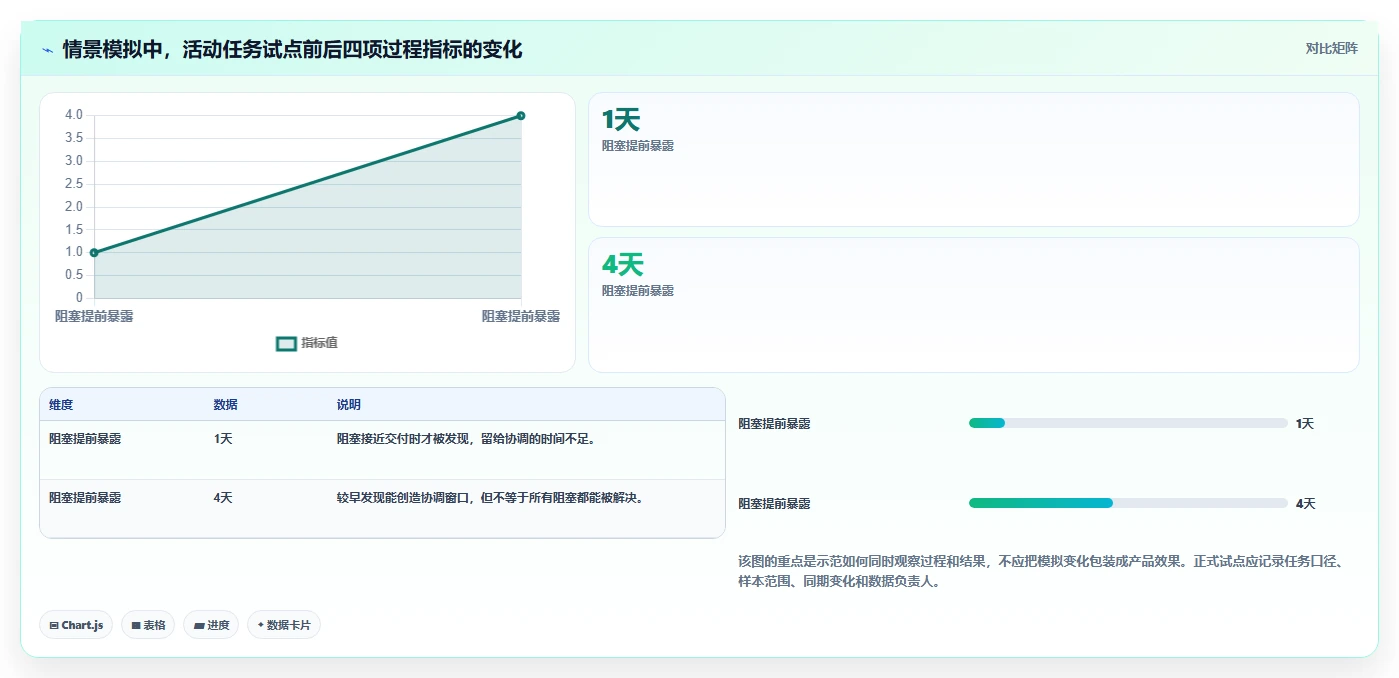The image size is (1399, 678).
Task: Click the 进度 chip
Action: 211,625
